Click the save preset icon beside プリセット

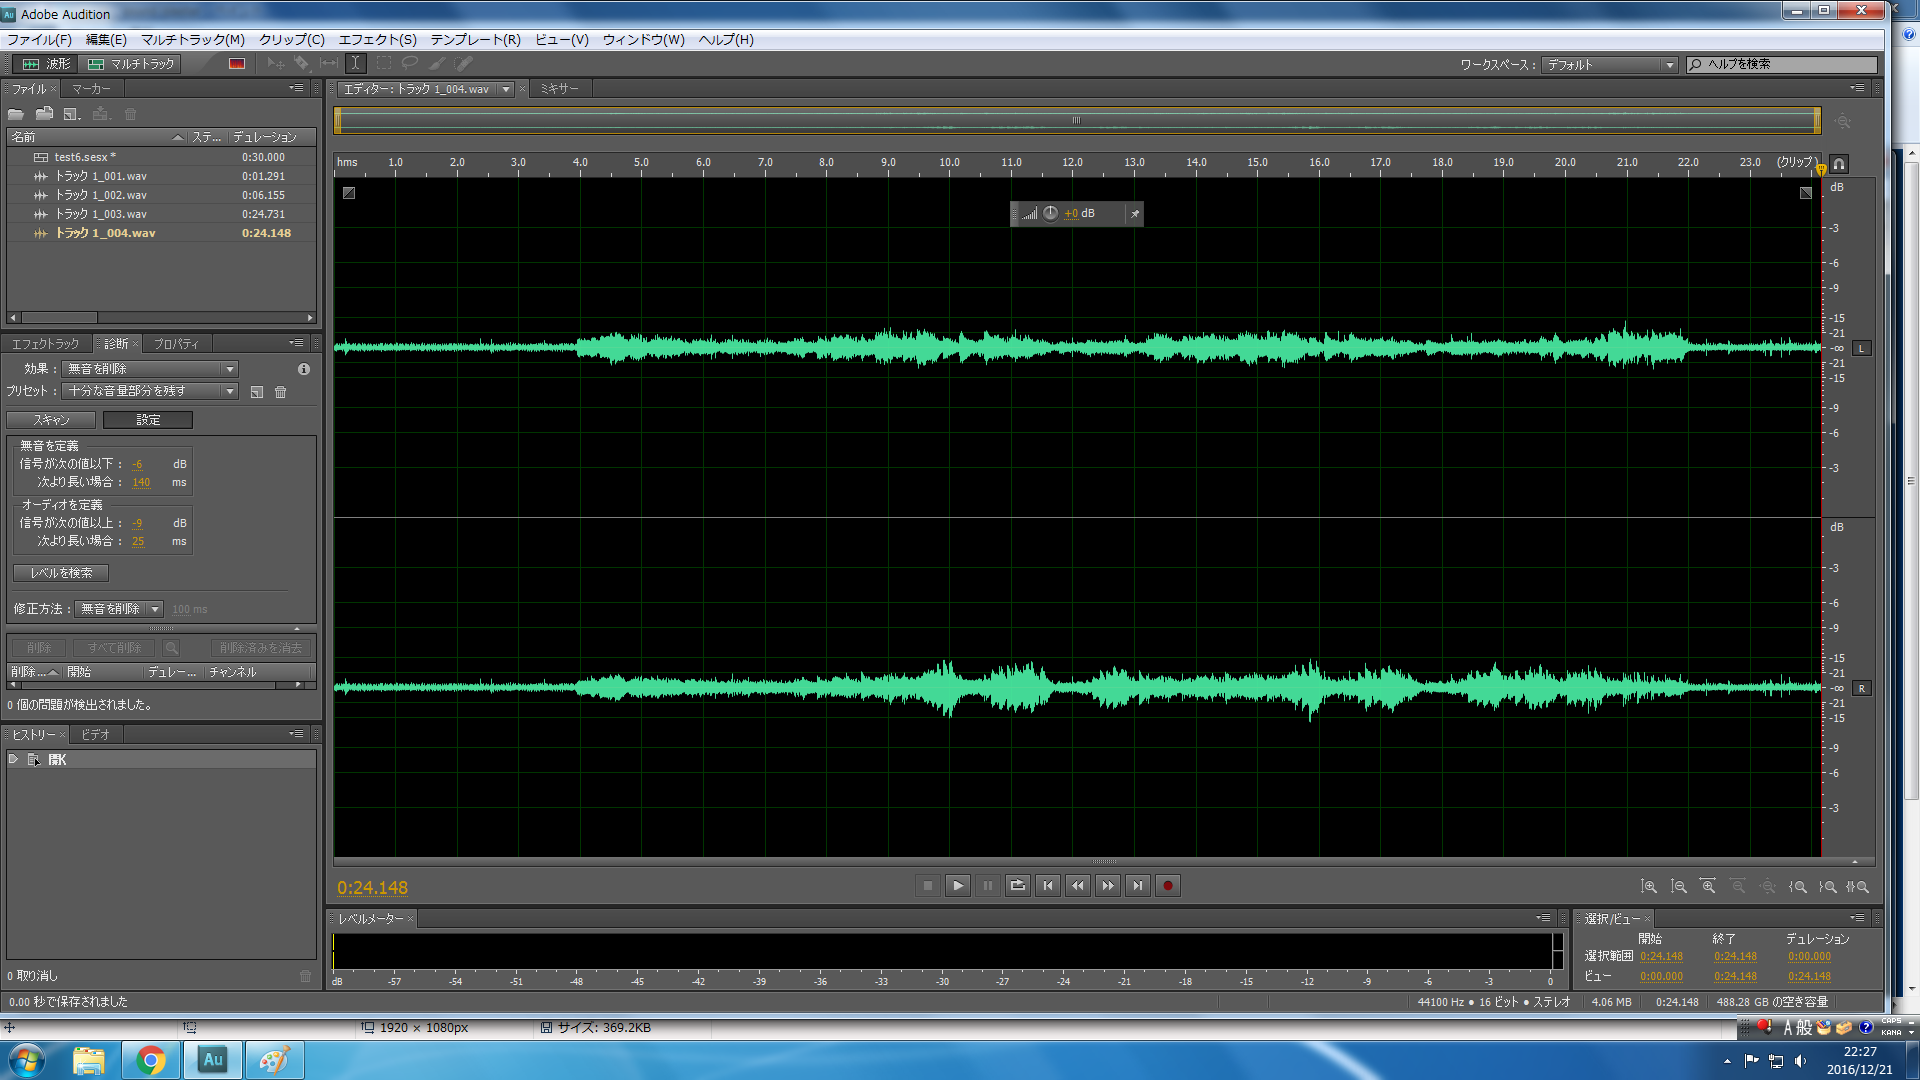coord(257,392)
